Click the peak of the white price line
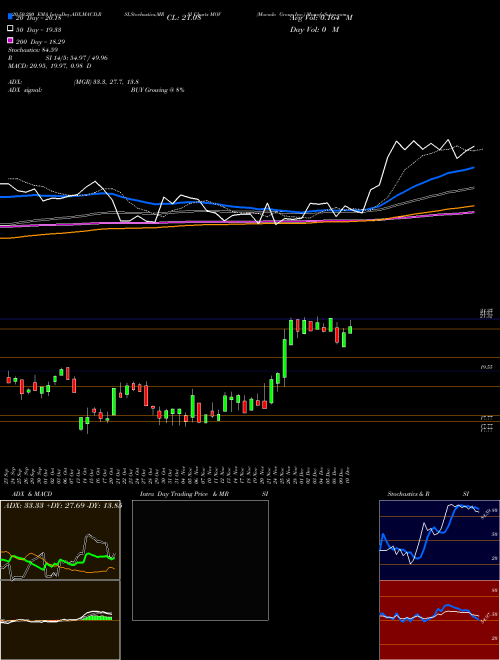The width and height of the screenshot is (500, 660). point(448,140)
